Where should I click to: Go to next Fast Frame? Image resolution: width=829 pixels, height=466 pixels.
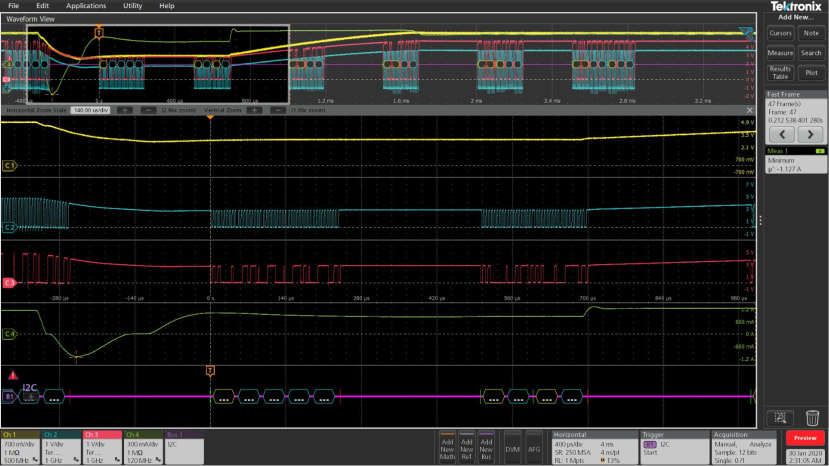click(809, 134)
